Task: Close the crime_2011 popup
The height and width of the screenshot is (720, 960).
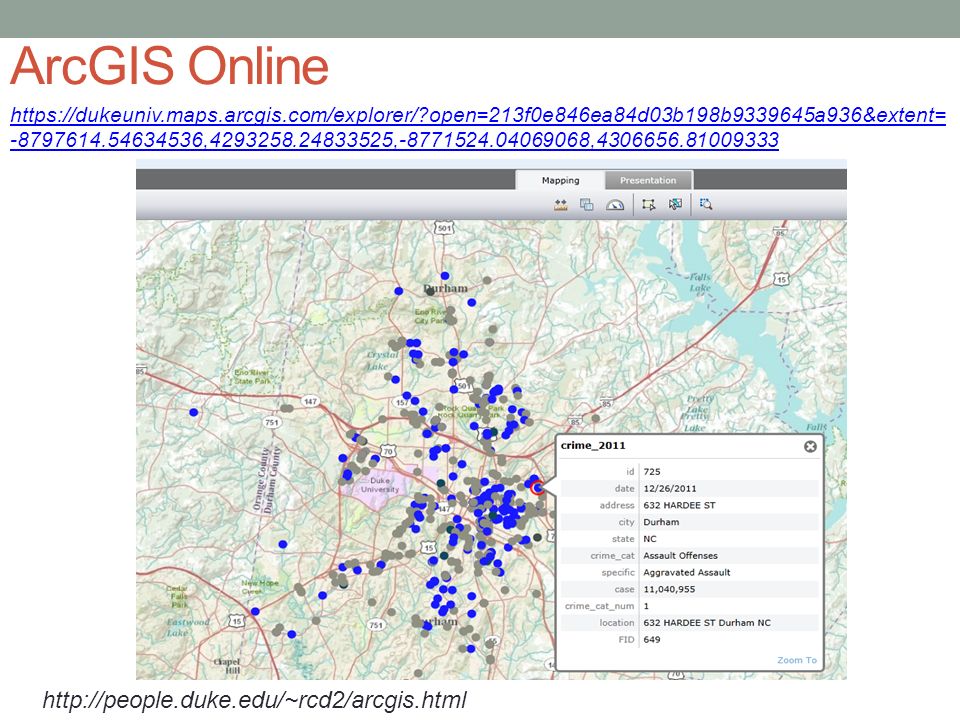Action: (810, 446)
